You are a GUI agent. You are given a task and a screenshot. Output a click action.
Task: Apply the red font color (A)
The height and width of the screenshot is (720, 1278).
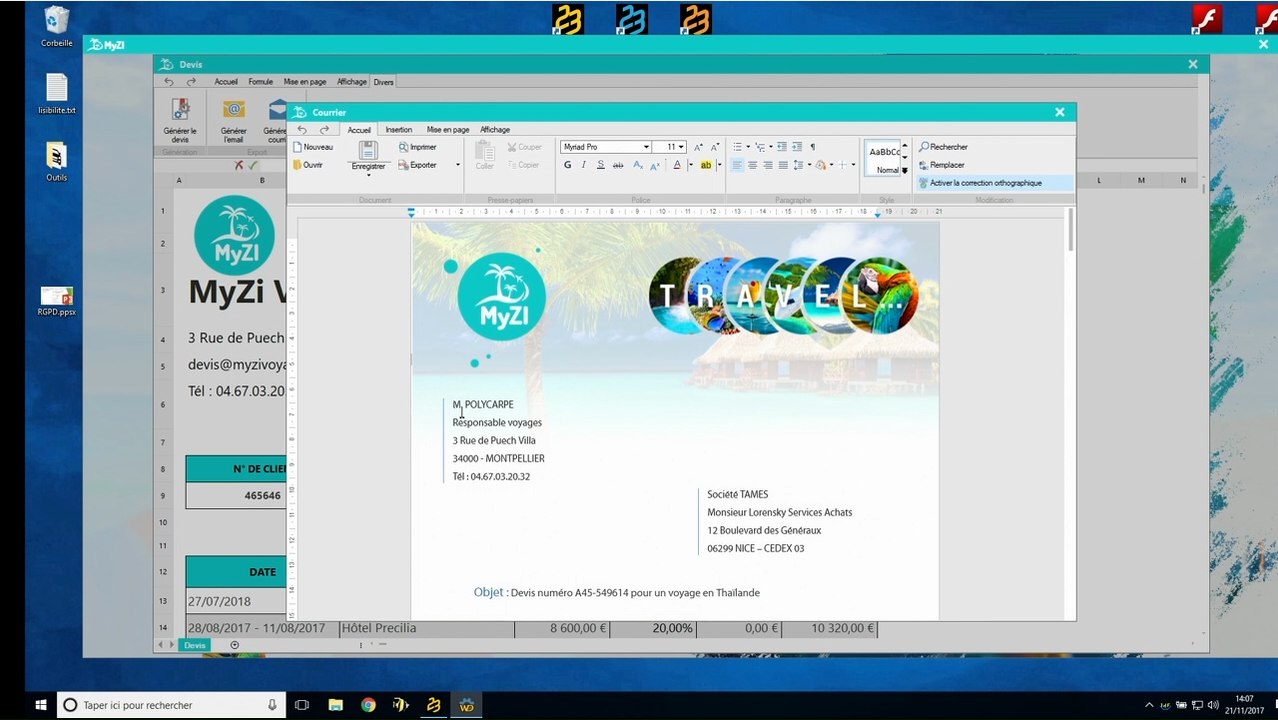677,165
